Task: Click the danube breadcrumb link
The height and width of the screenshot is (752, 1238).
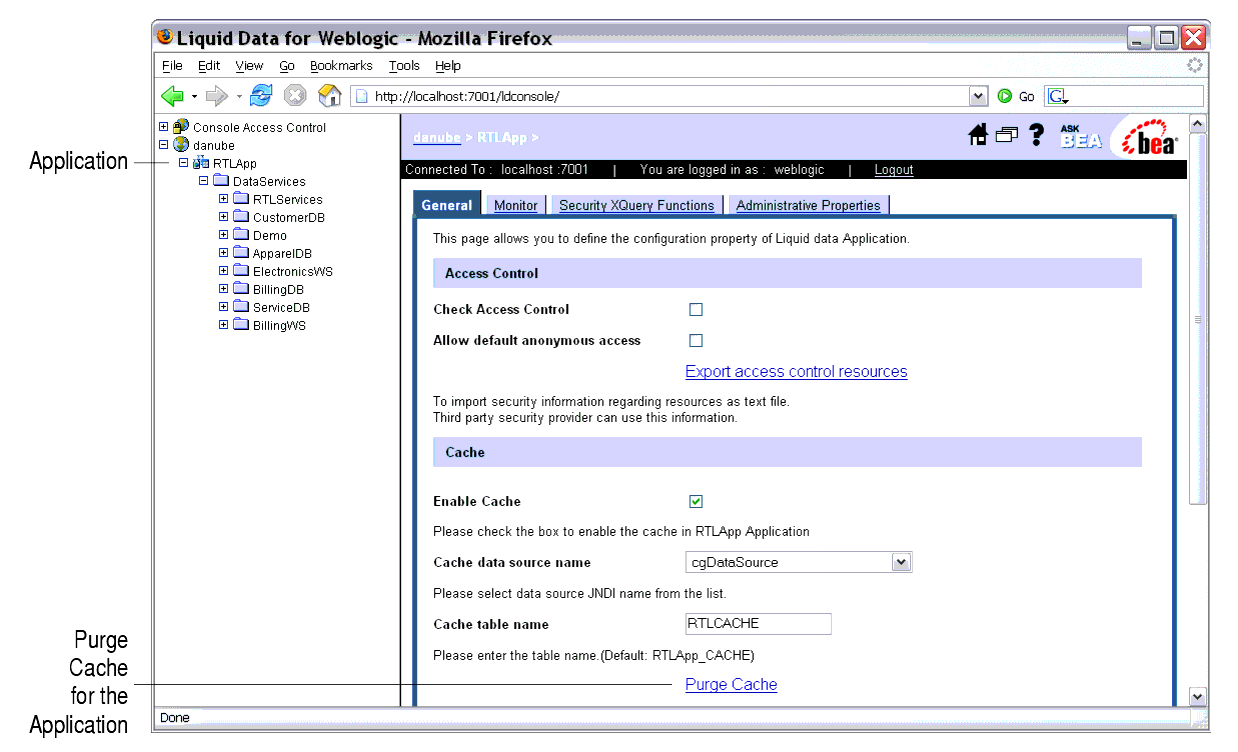Action: [x=437, y=138]
